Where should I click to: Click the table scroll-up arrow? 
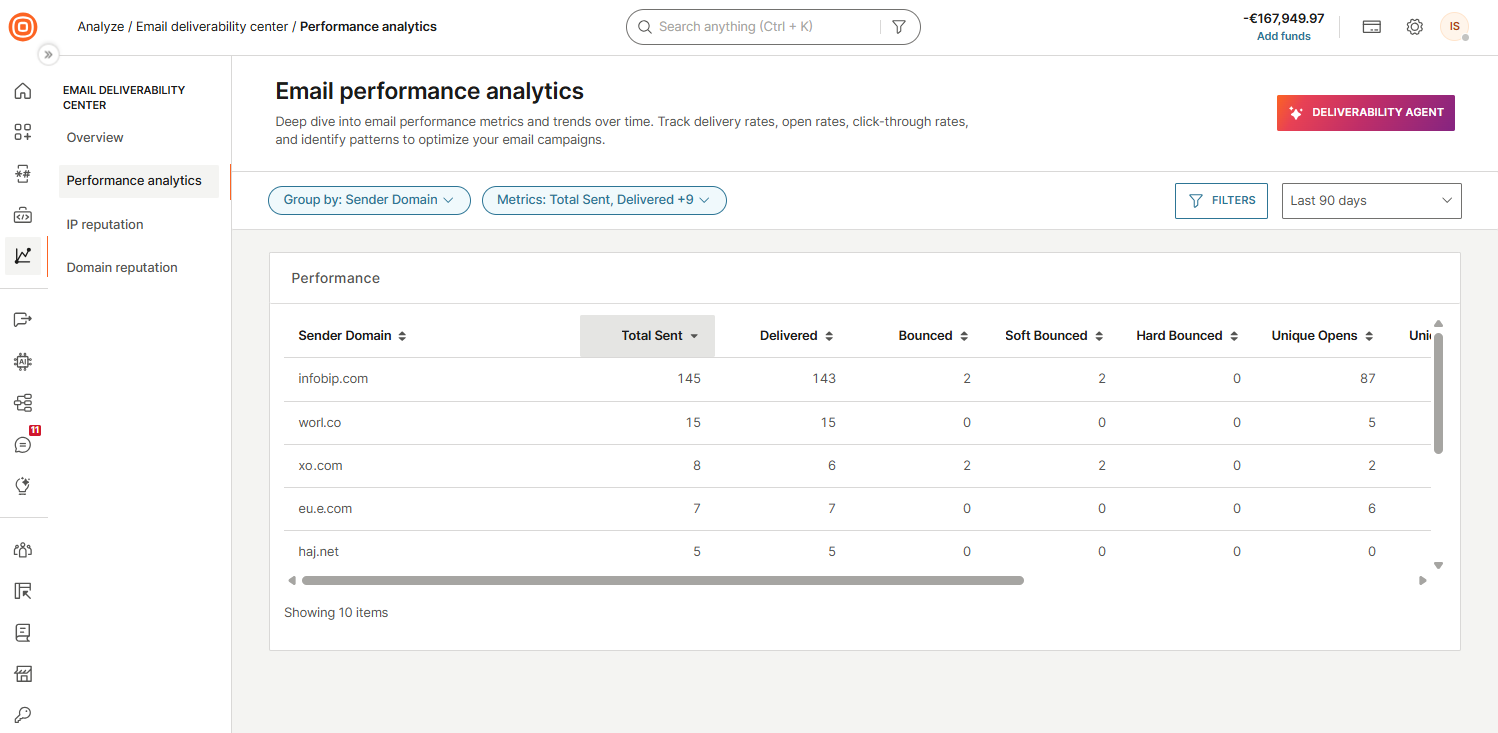[1438, 323]
